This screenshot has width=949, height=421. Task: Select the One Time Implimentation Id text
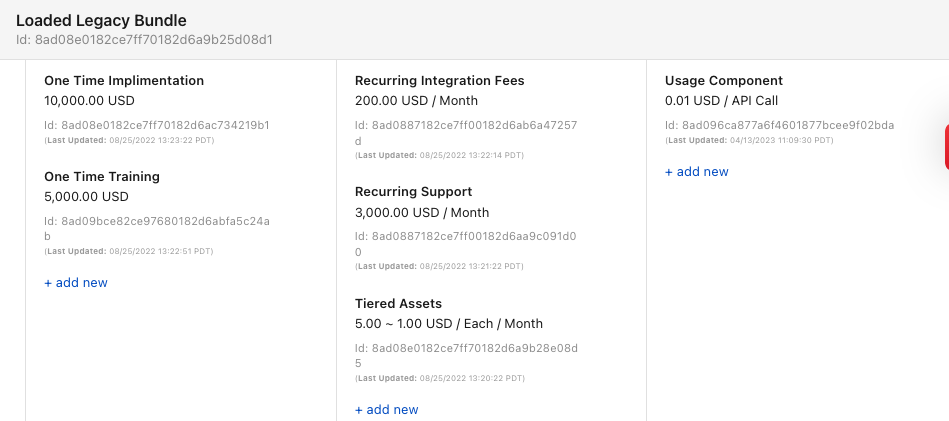pos(156,125)
